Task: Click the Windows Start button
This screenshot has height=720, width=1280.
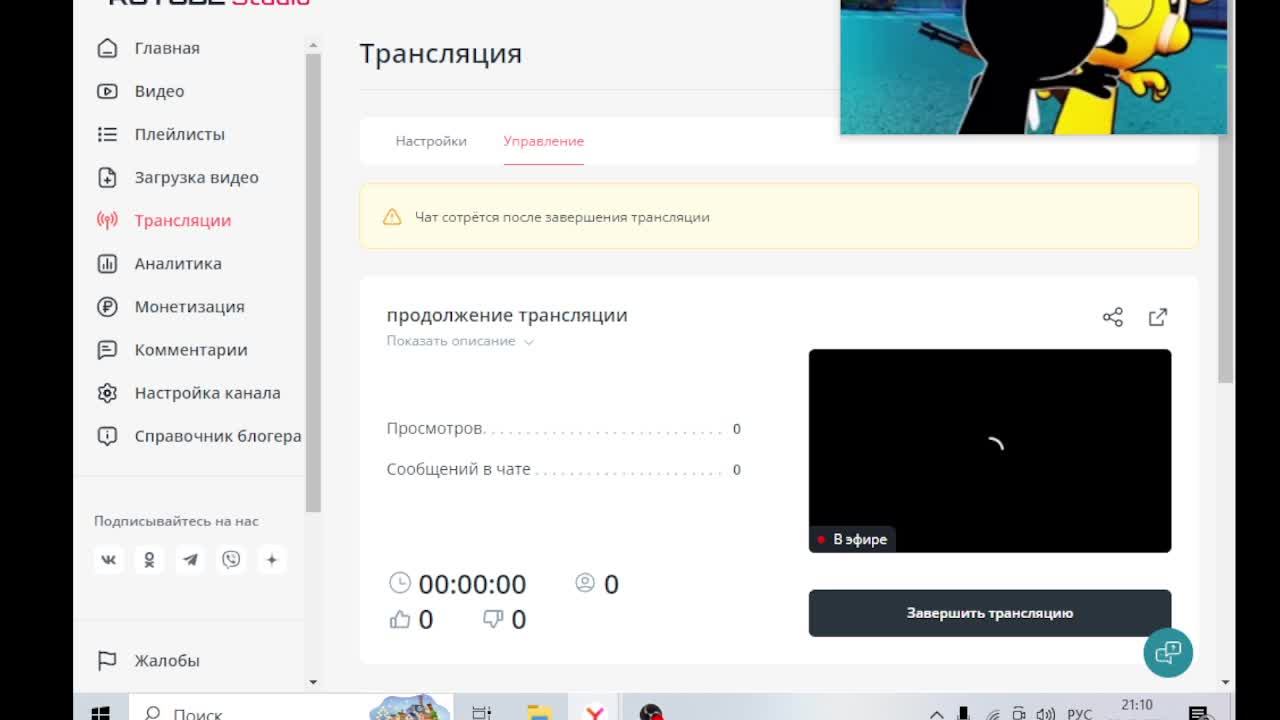Action: pos(101,713)
